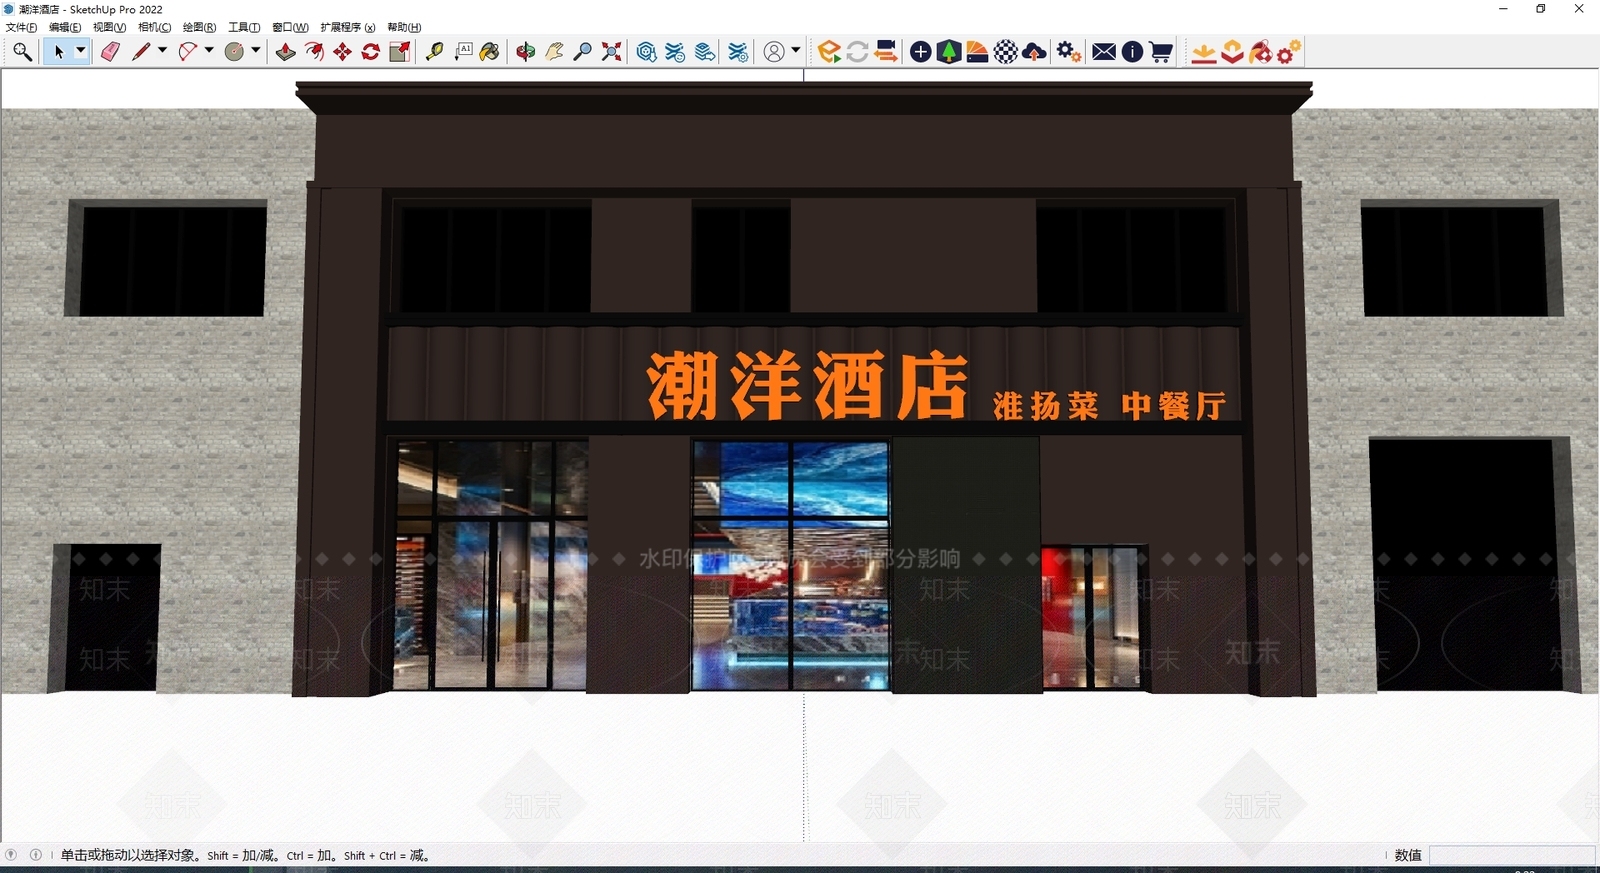Expand the Arc tool dropdown arrow
This screenshot has height=873, width=1600.
209,51
